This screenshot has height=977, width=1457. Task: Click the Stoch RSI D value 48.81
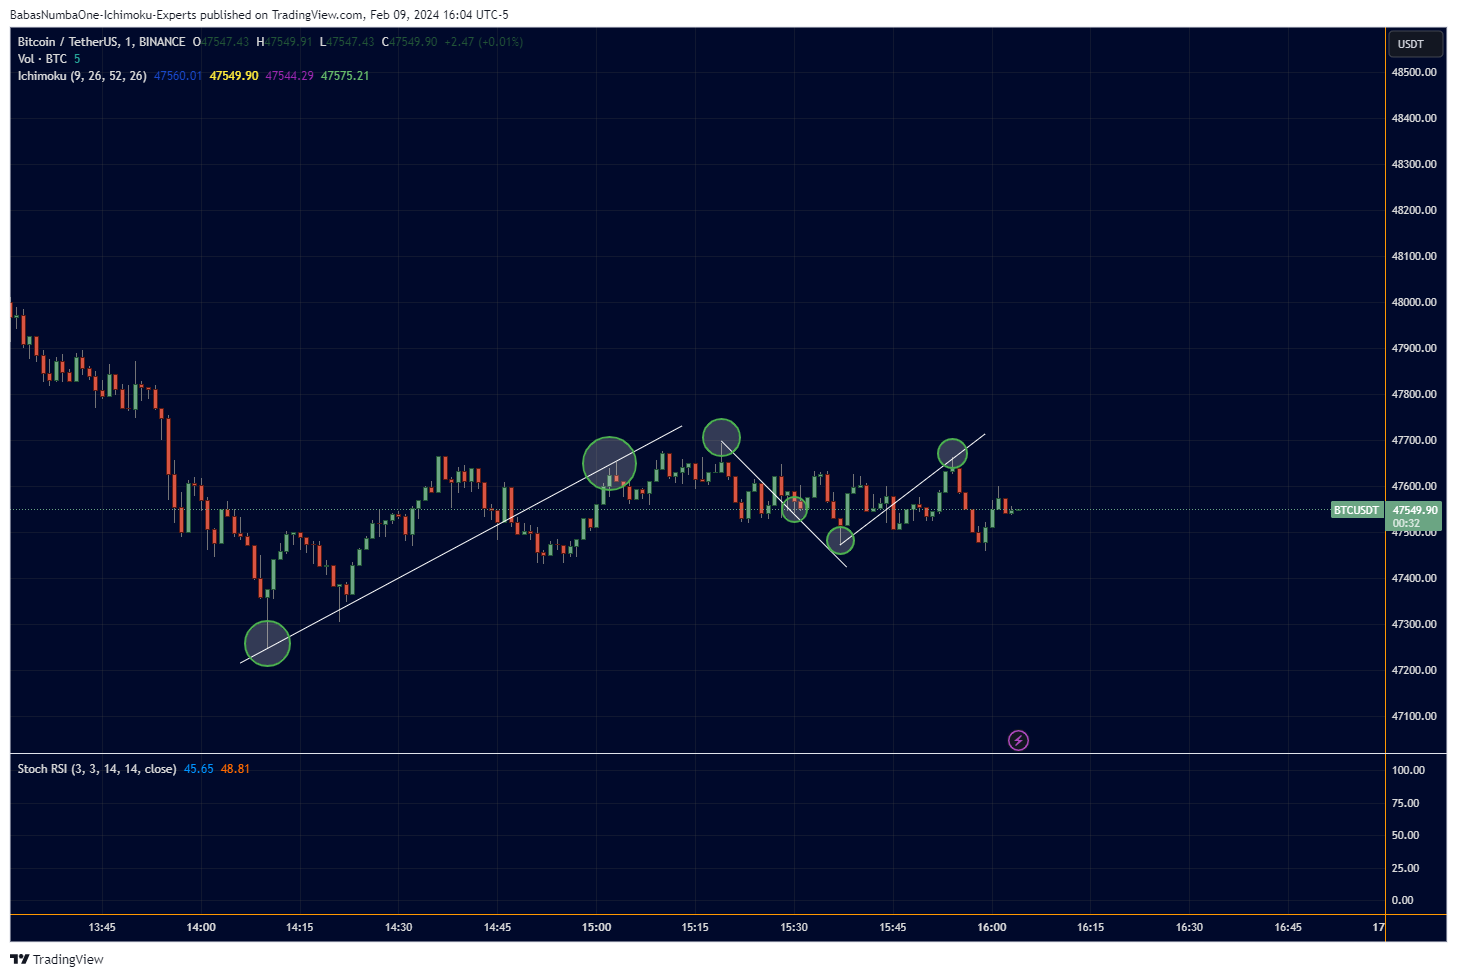click(x=235, y=769)
